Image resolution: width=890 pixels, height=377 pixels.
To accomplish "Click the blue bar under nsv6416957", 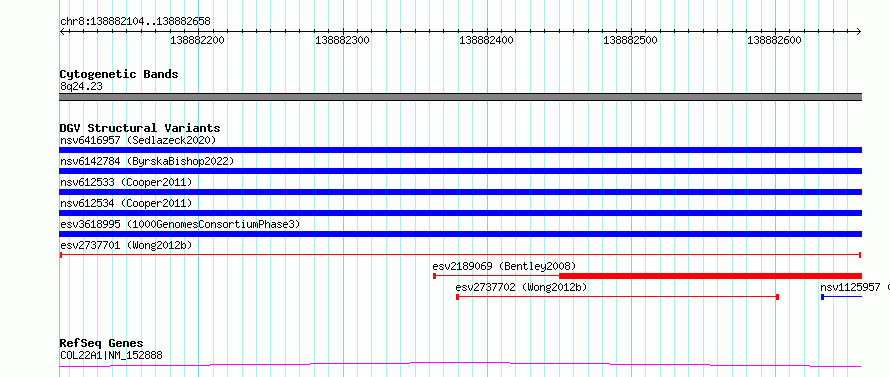I will click(x=460, y=150).
